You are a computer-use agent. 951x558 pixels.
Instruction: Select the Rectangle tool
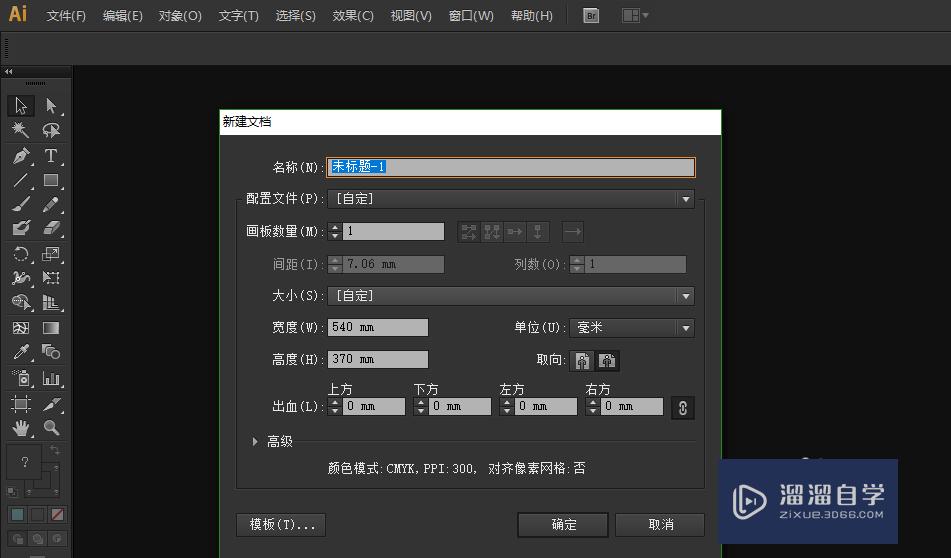51,180
